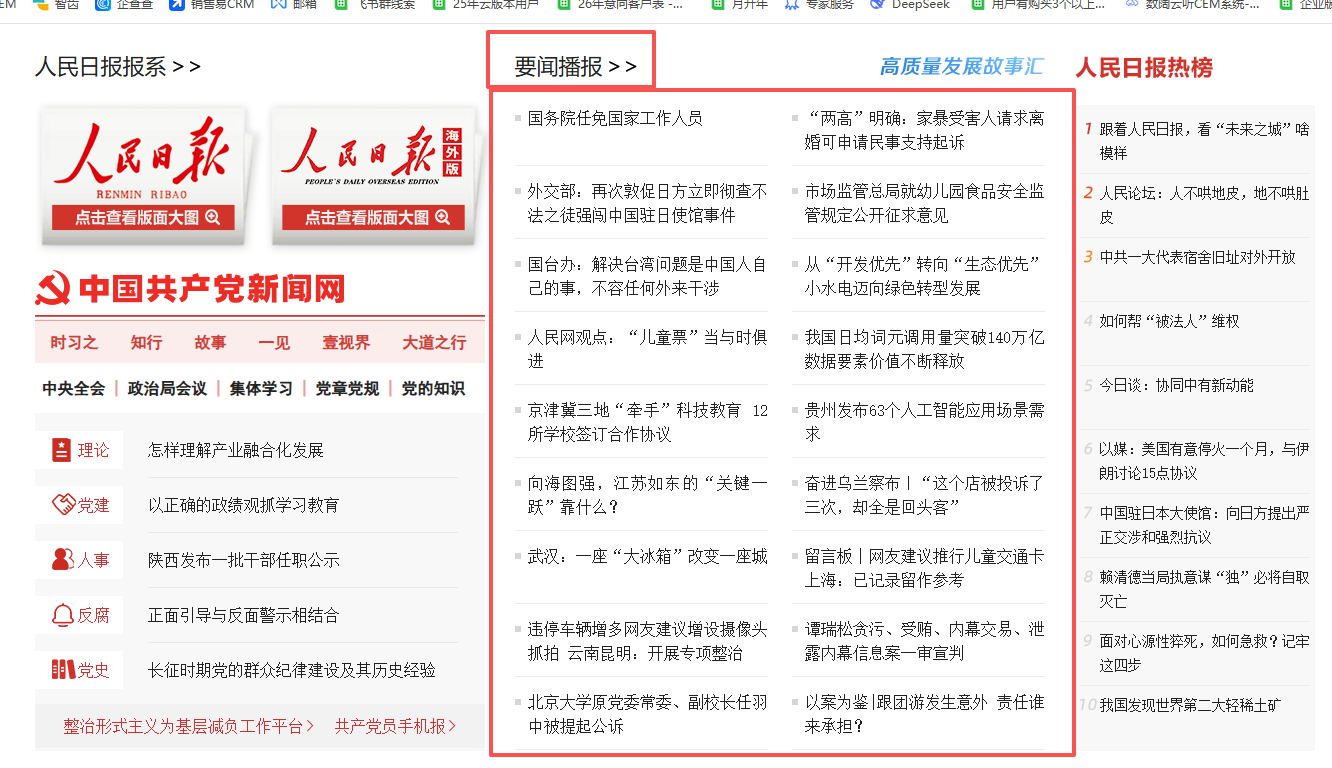
Task: Open hot item 10 第二大轻稀土矿
Action: (1190, 705)
